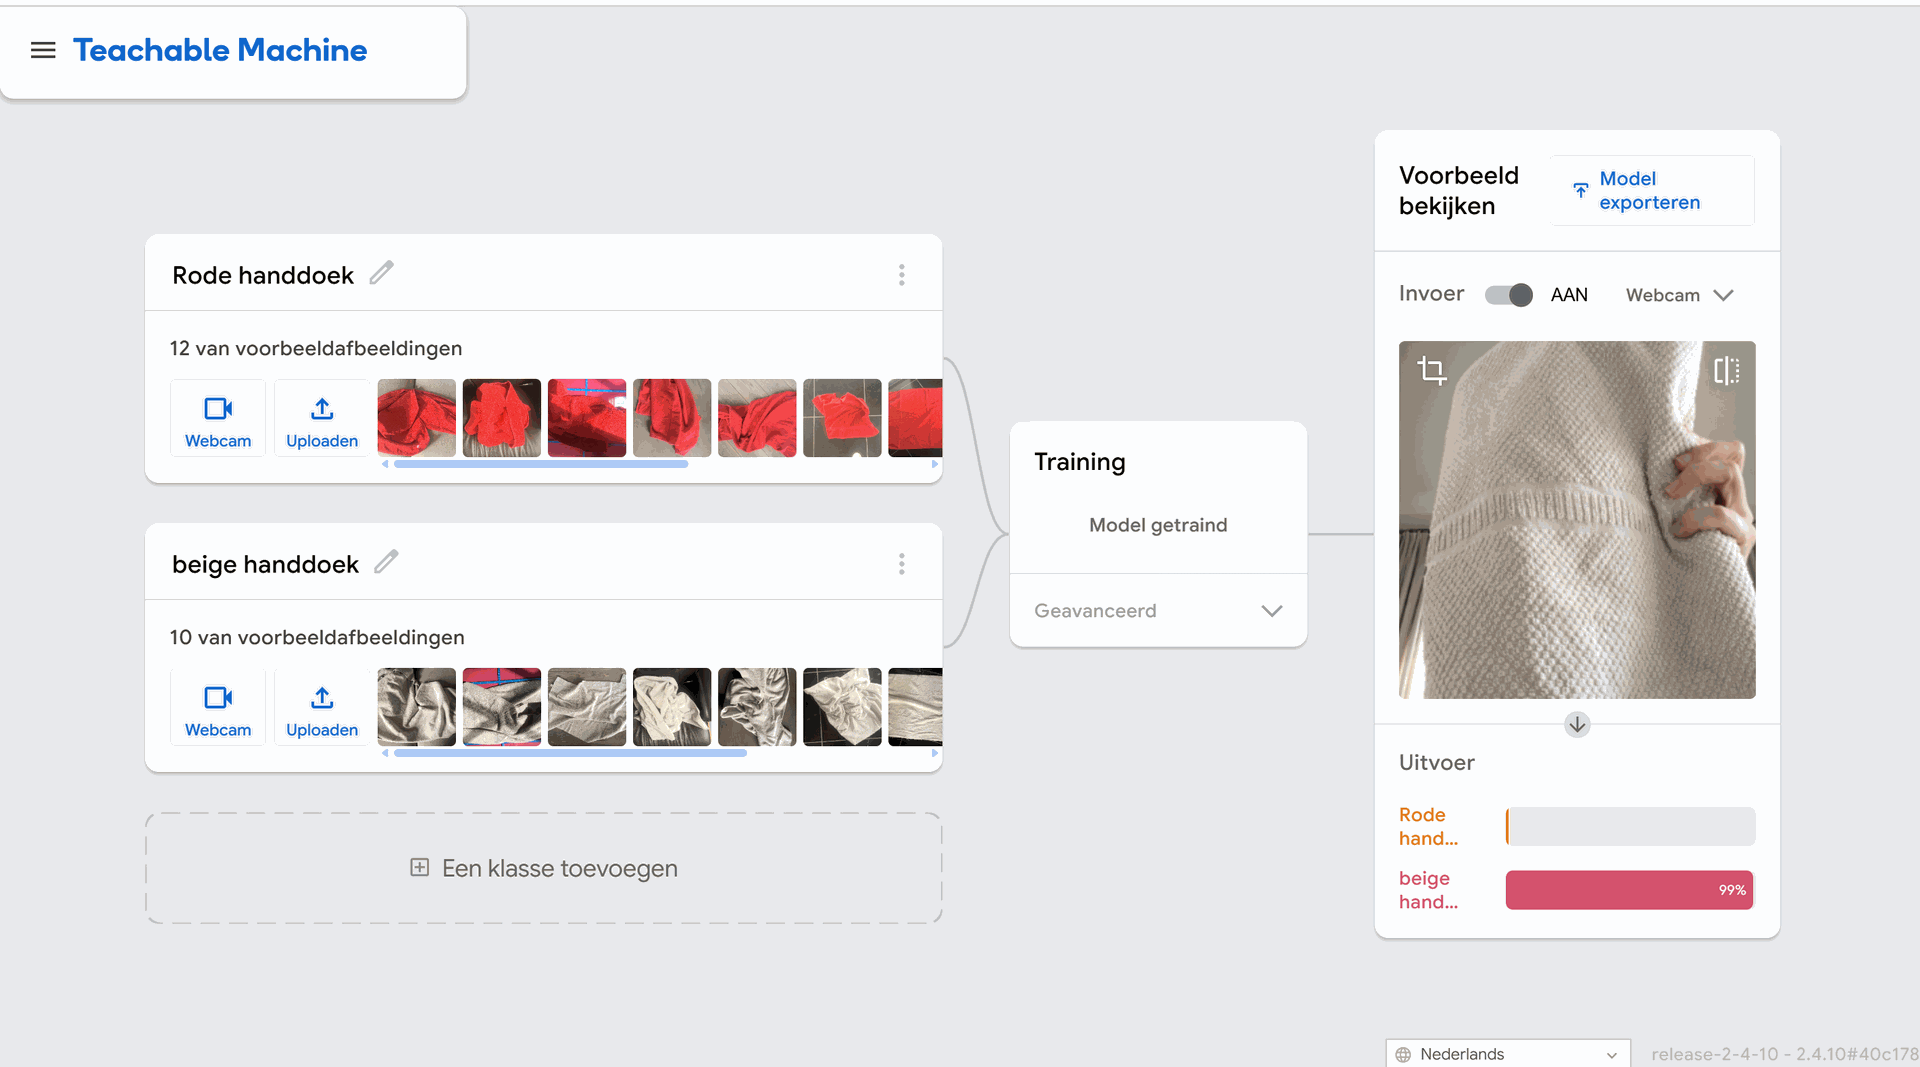
Task: Click the Rode hand... output bar
Action: [x=1630, y=826]
